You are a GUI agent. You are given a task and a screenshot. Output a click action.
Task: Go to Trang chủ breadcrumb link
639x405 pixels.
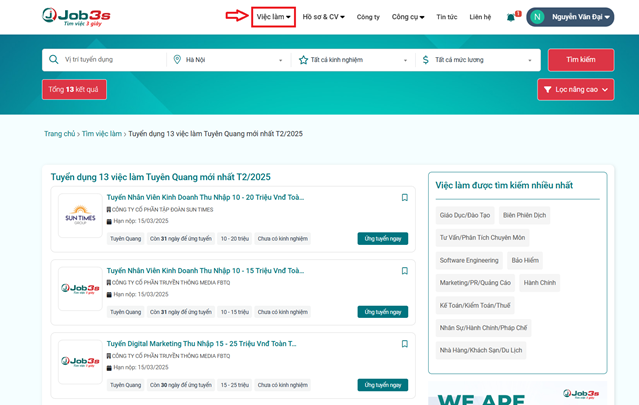pyautogui.click(x=59, y=133)
